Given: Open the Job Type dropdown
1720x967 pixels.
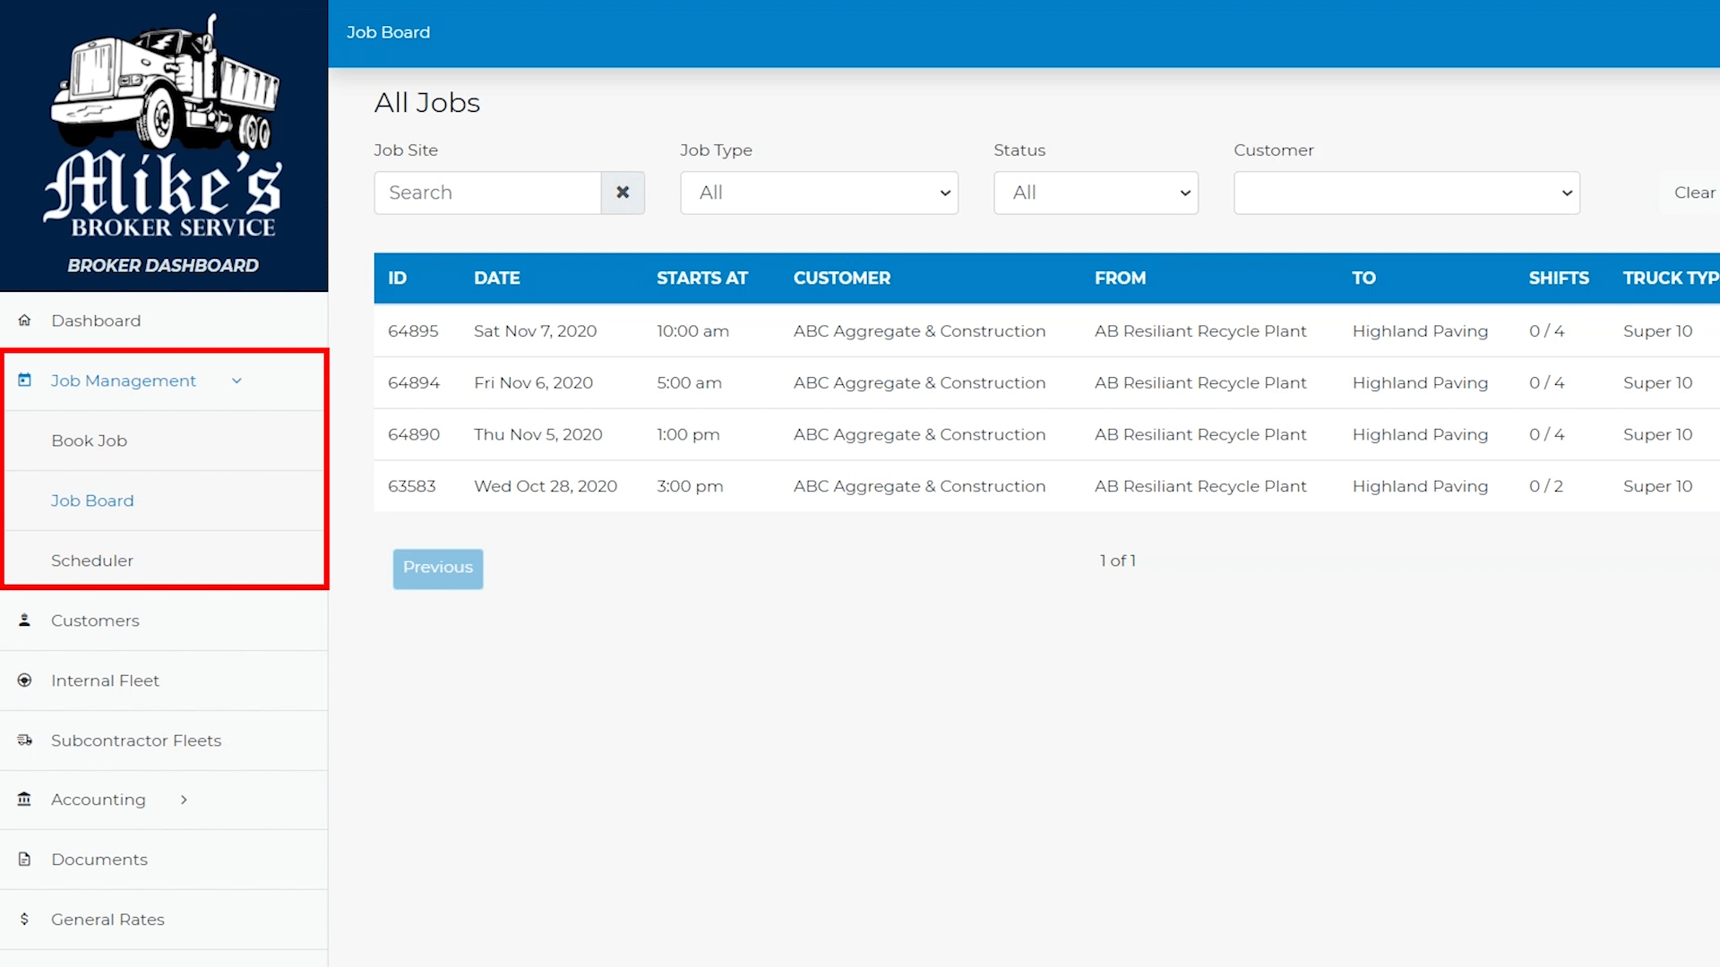Looking at the screenshot, I should [818, 192].
